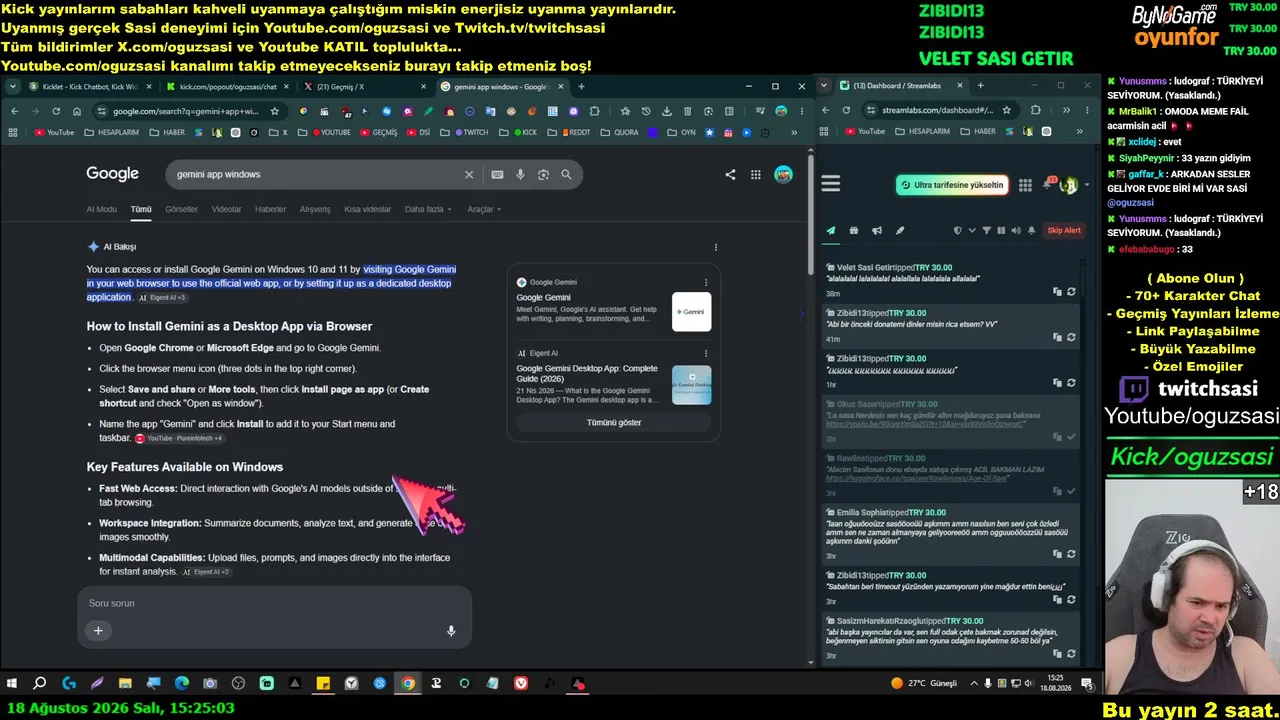
Task: Mute Streamlabs alert sound
Action: pos(1016,230)
